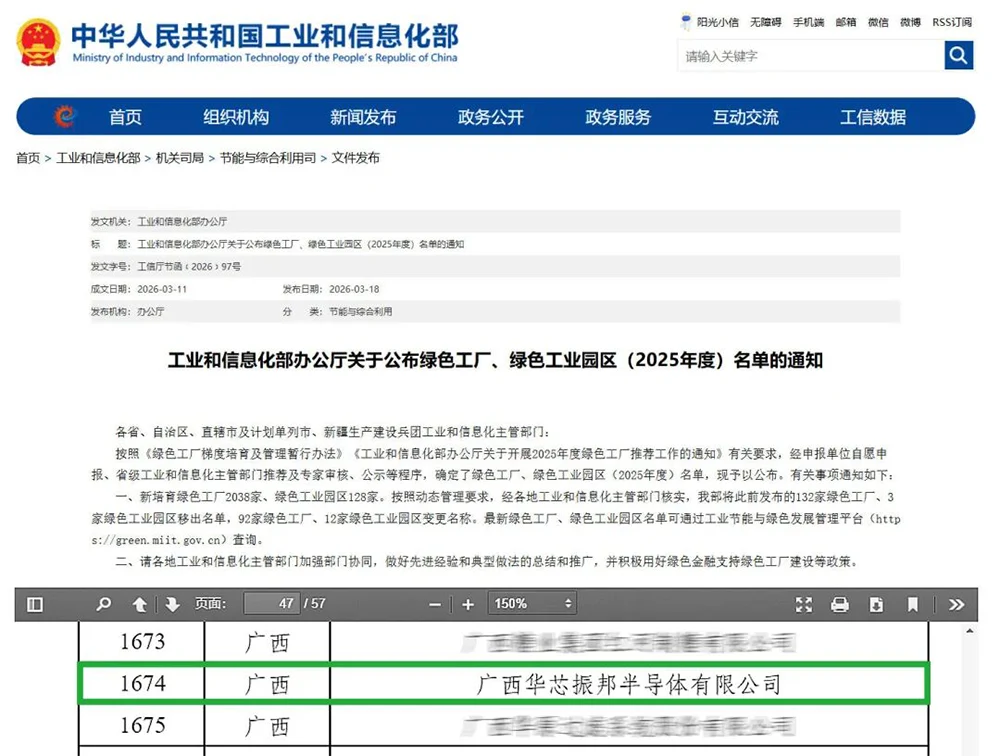This screenshot has width=1000, height=756.
Task: Go to the previous page with the up arrow
Action: (140, 604)
